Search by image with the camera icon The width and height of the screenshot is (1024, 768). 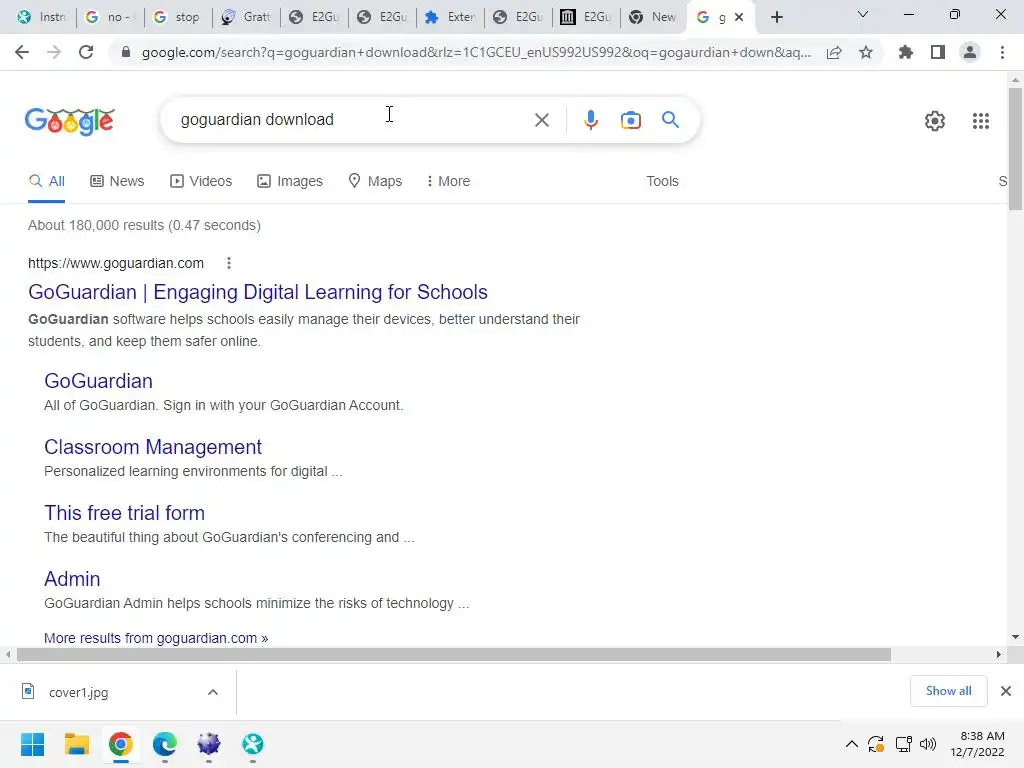pos(630,120)
